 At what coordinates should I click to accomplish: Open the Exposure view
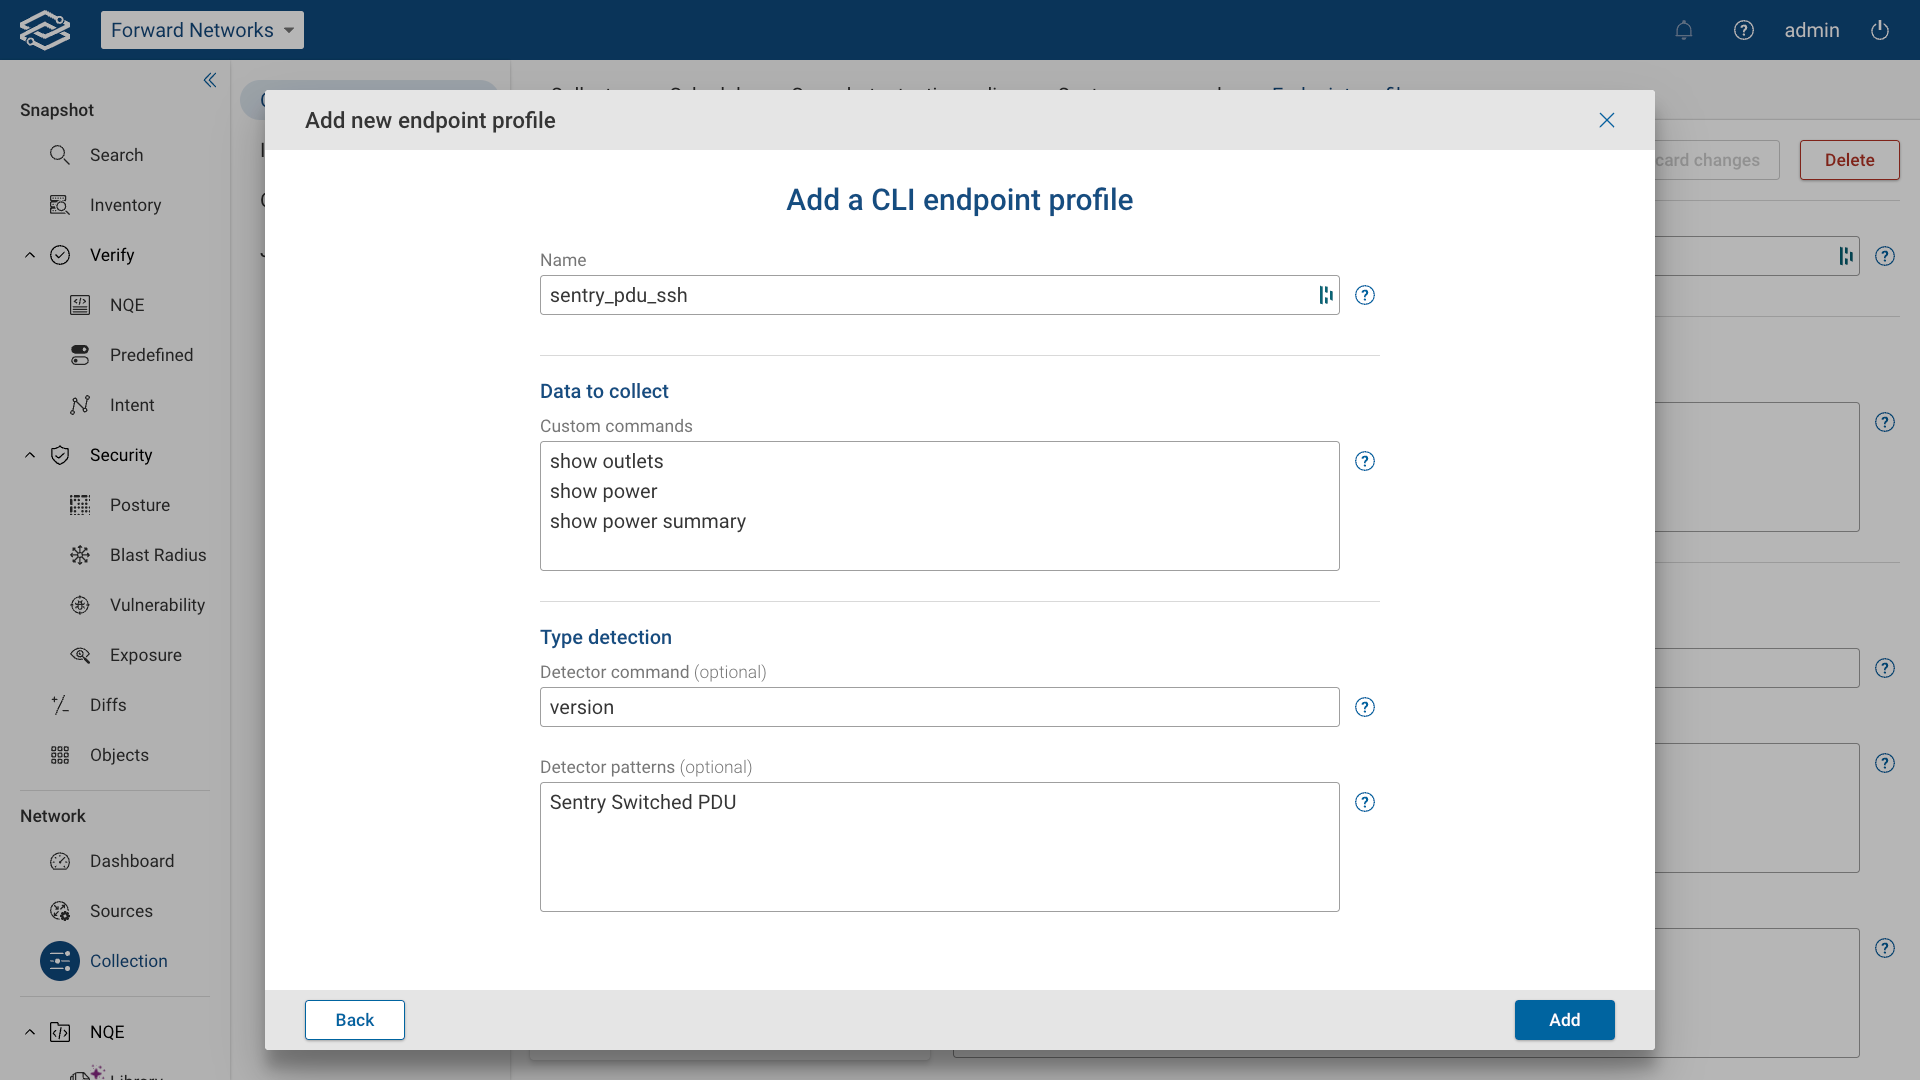click(x=80, y=655)
